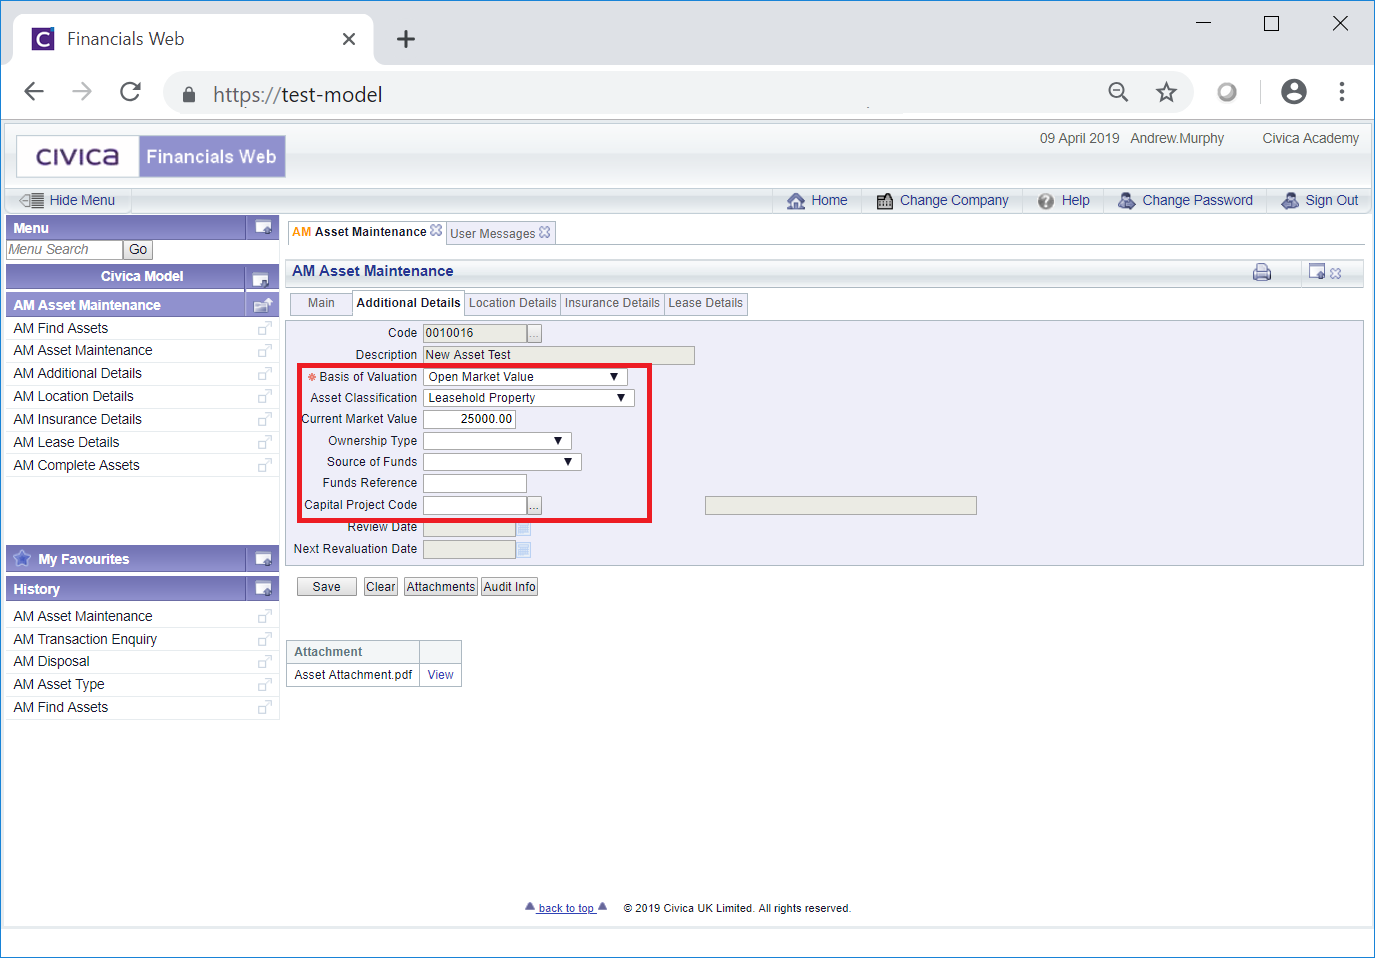Viewport: 1375px width, 958px height.
Task: Switch to Location Details tab
Action: tap(512, 304)
